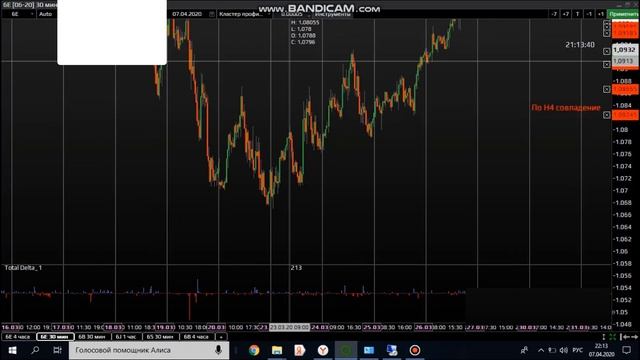Screen dimensions: 640x360
Task: Open the People icon in system tray
Action: (524, 350)
